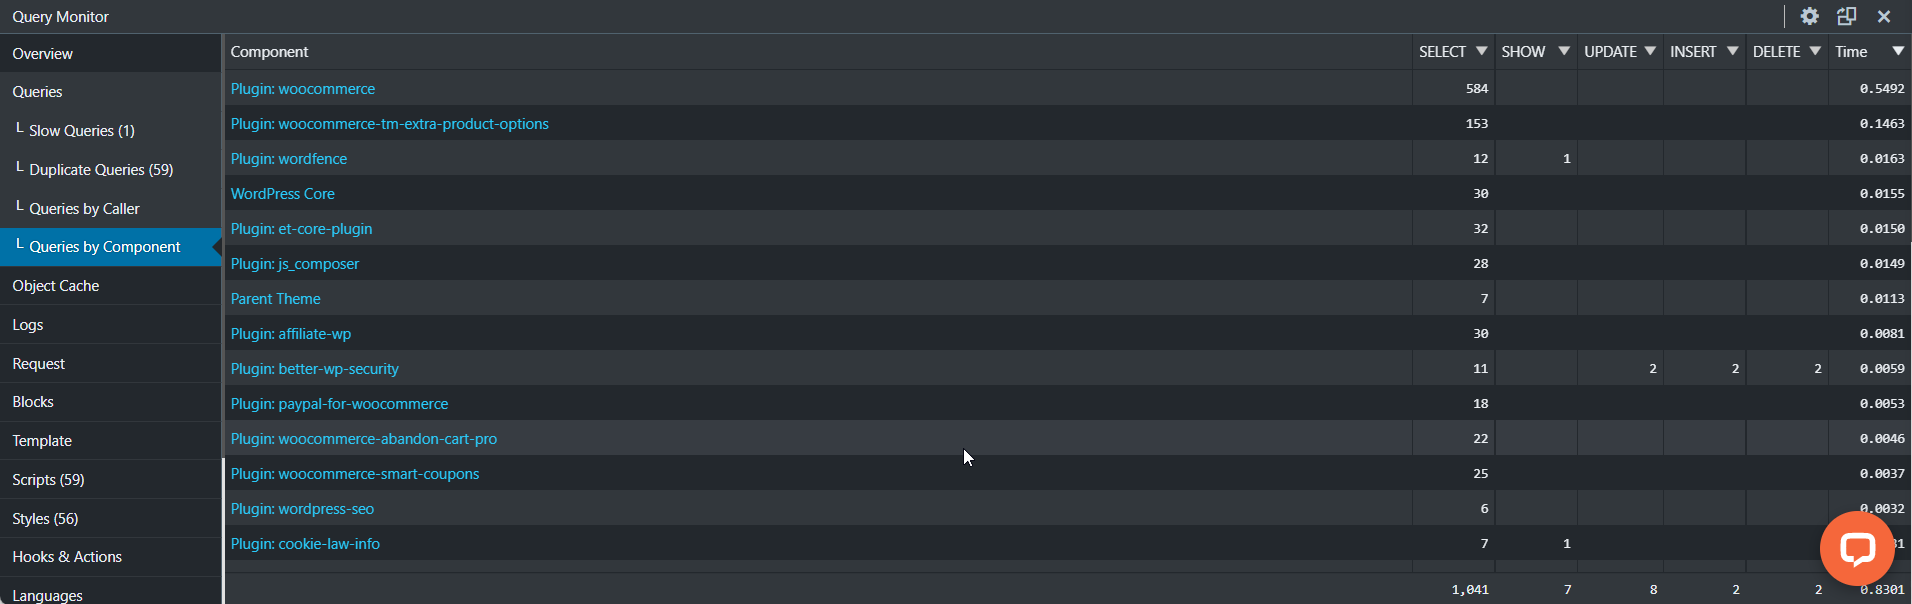Open the INSERT column sort arrow

pyautogui.click(x=1732, y=51)
